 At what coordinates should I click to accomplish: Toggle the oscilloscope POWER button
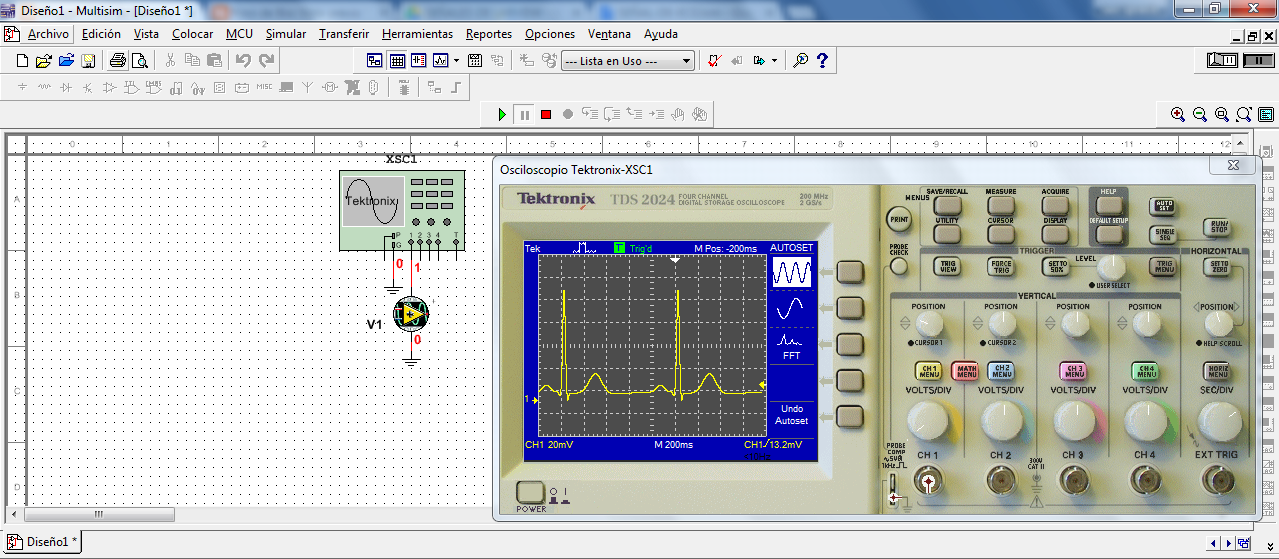[530, 492]
